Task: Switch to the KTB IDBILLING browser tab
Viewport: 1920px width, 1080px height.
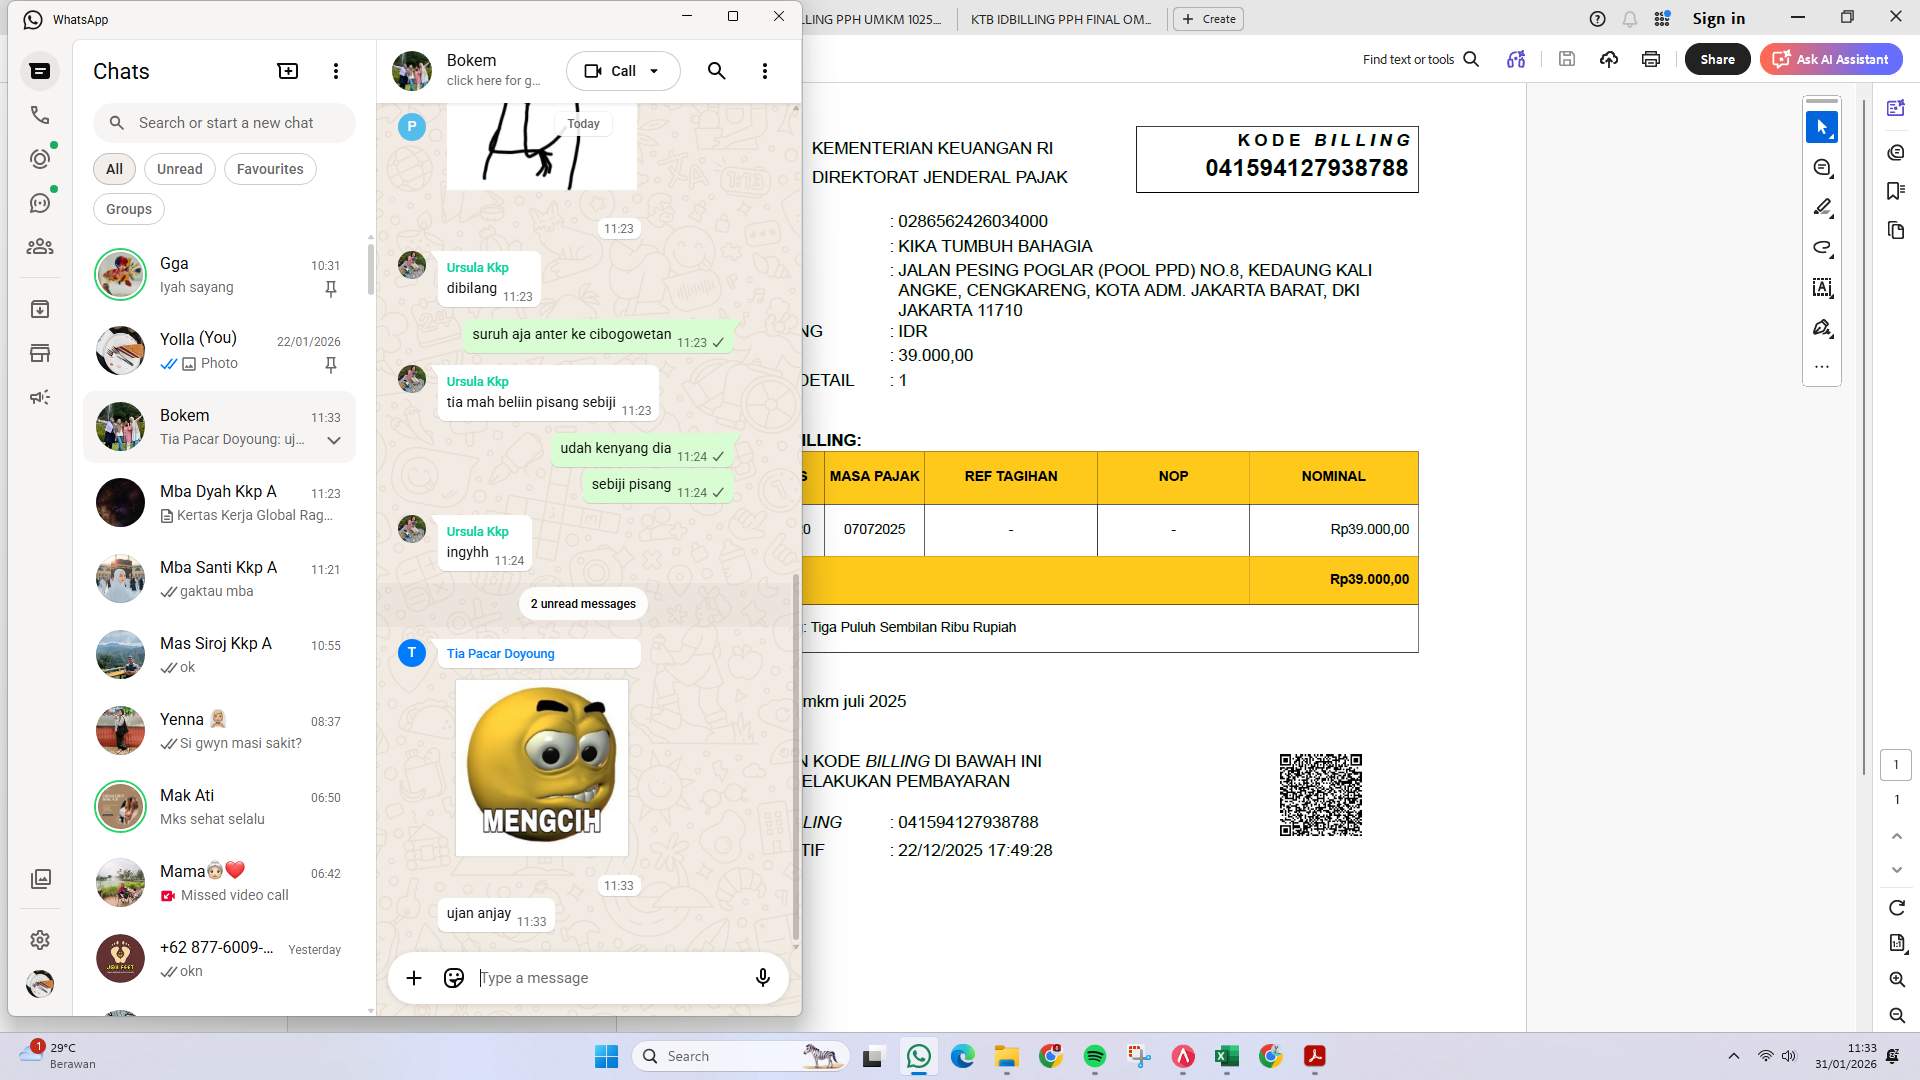Action: (1060, 19)
